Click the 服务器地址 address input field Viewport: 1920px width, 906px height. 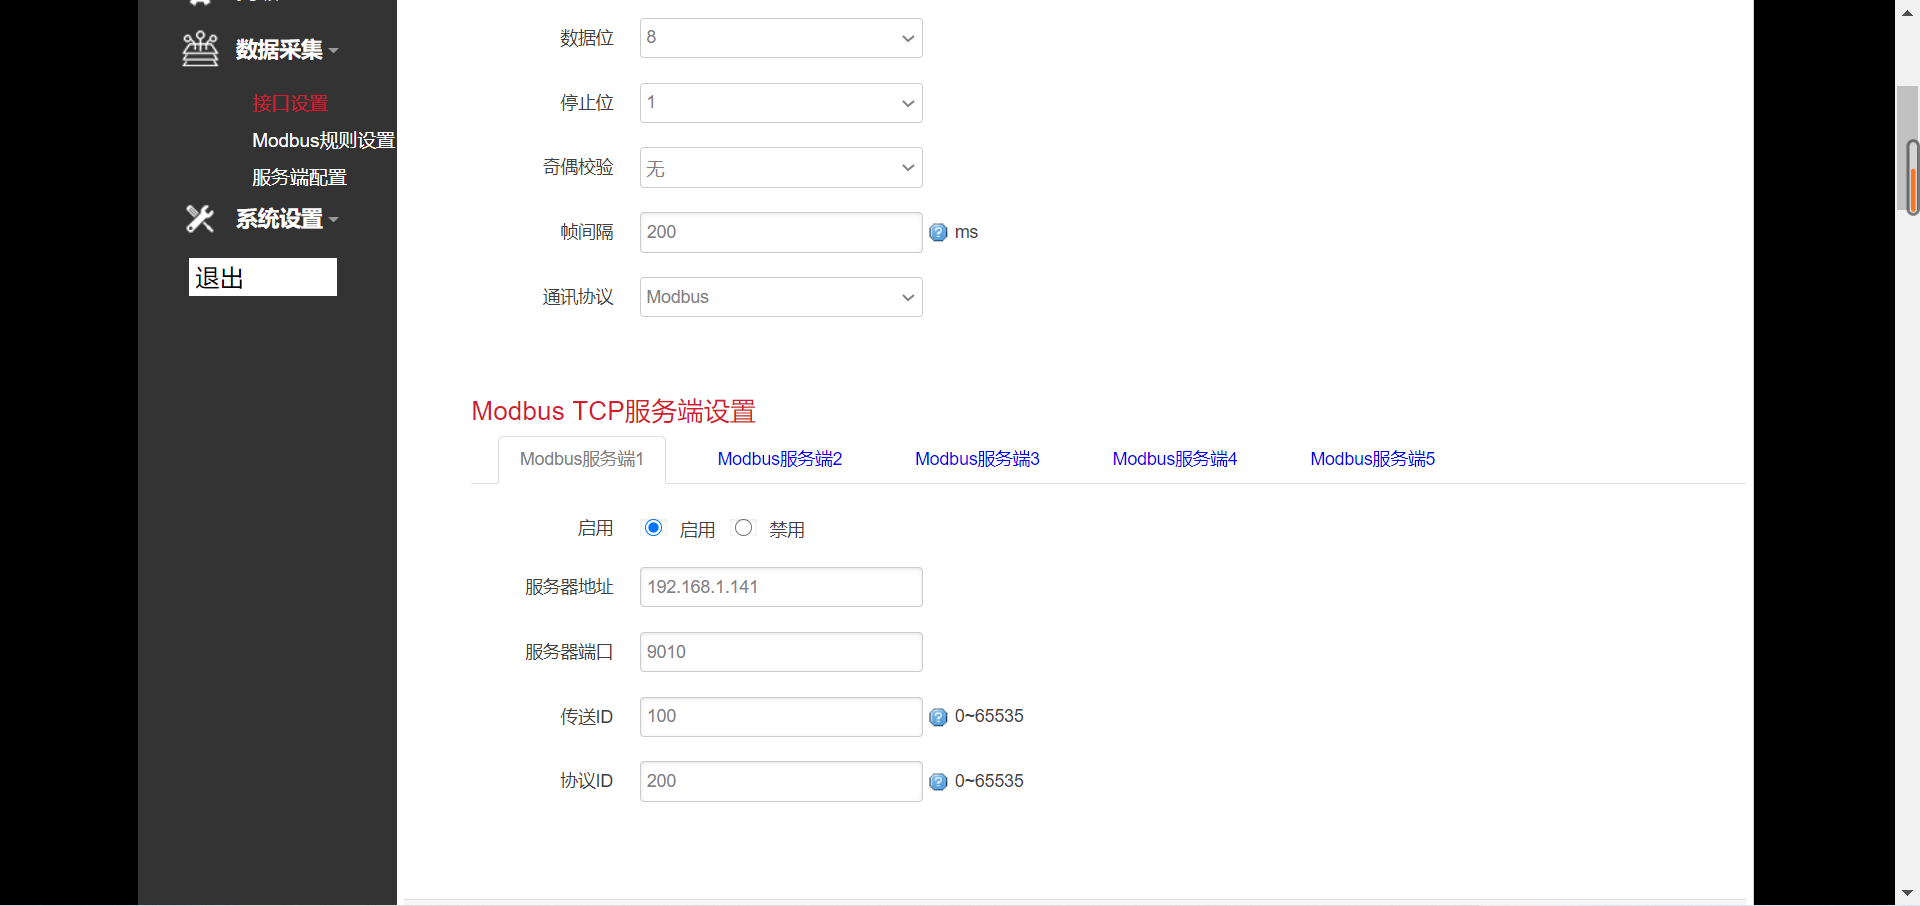(780, 587)
